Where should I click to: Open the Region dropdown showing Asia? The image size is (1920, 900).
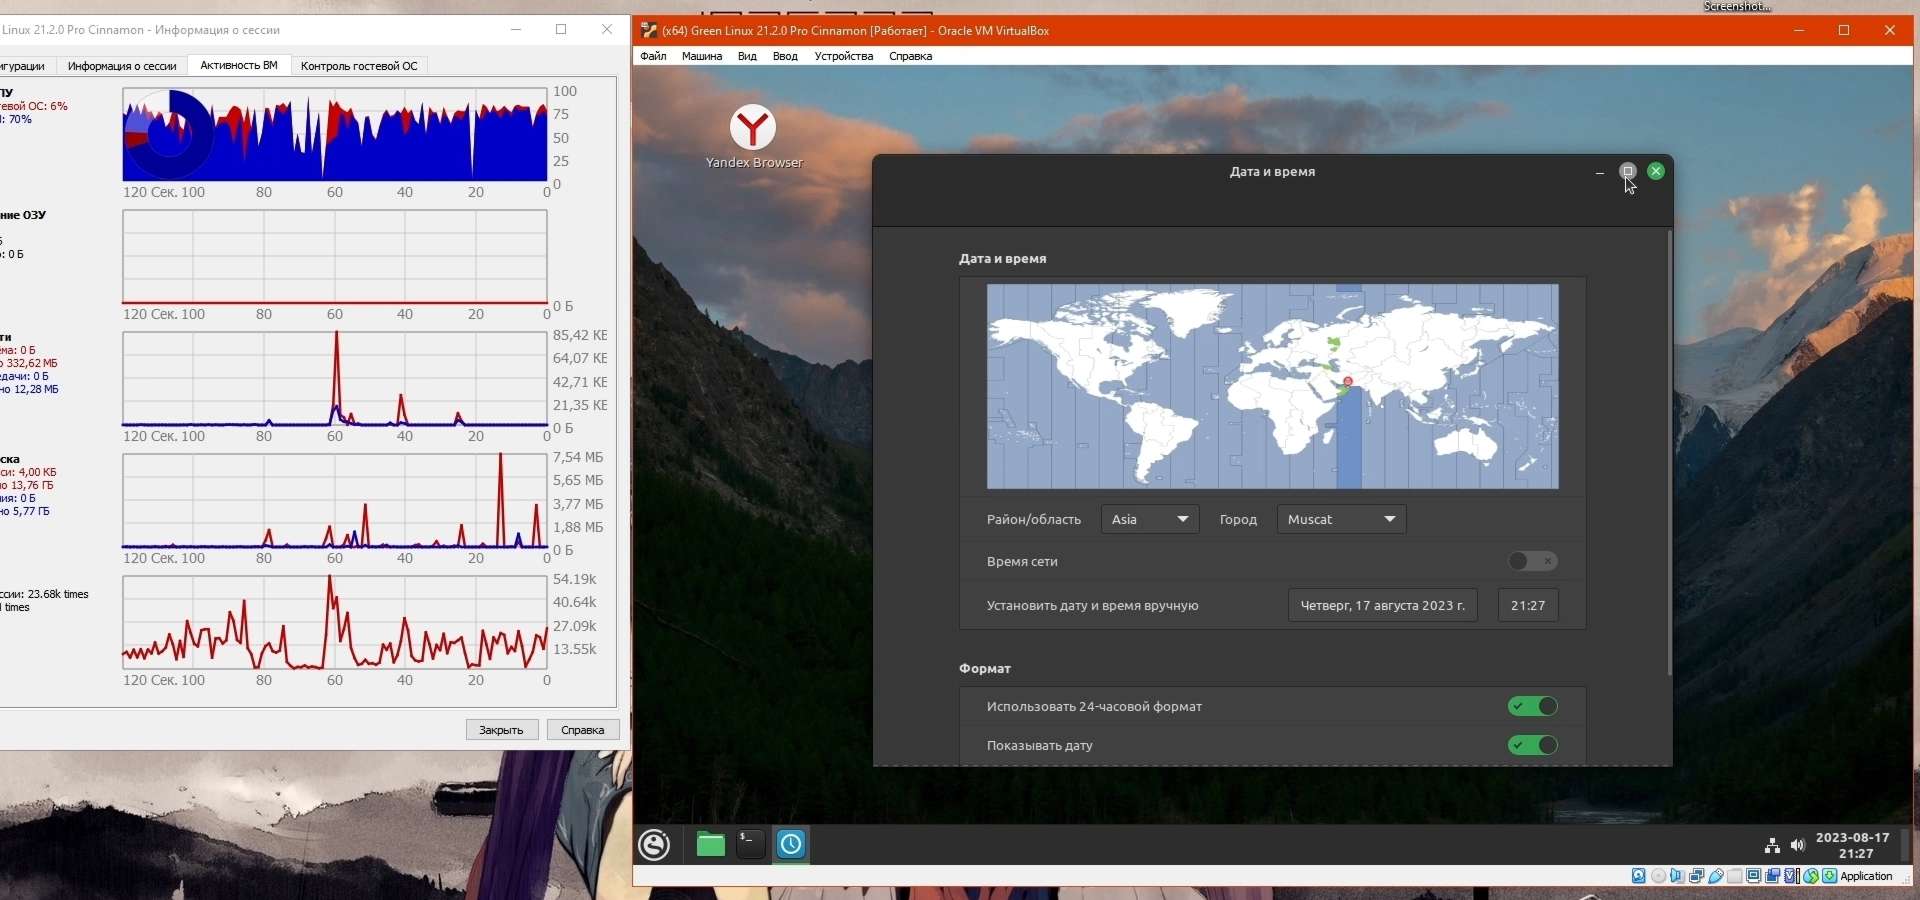click(1150, 519)
